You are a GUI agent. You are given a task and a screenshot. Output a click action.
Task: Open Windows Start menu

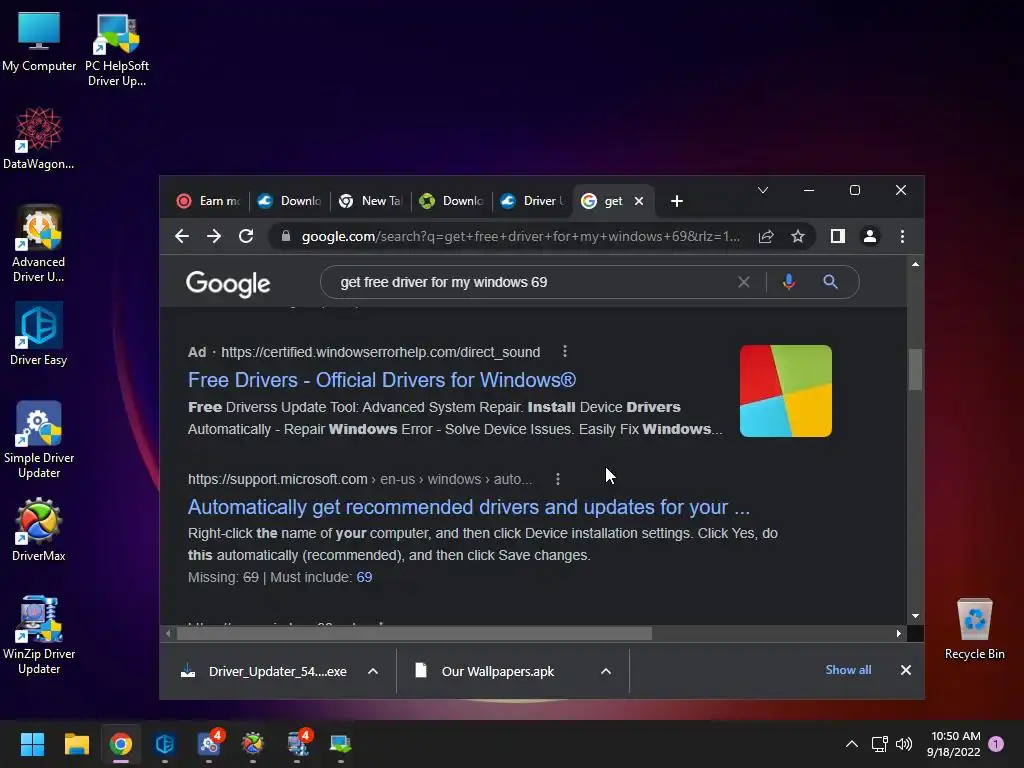32,744
